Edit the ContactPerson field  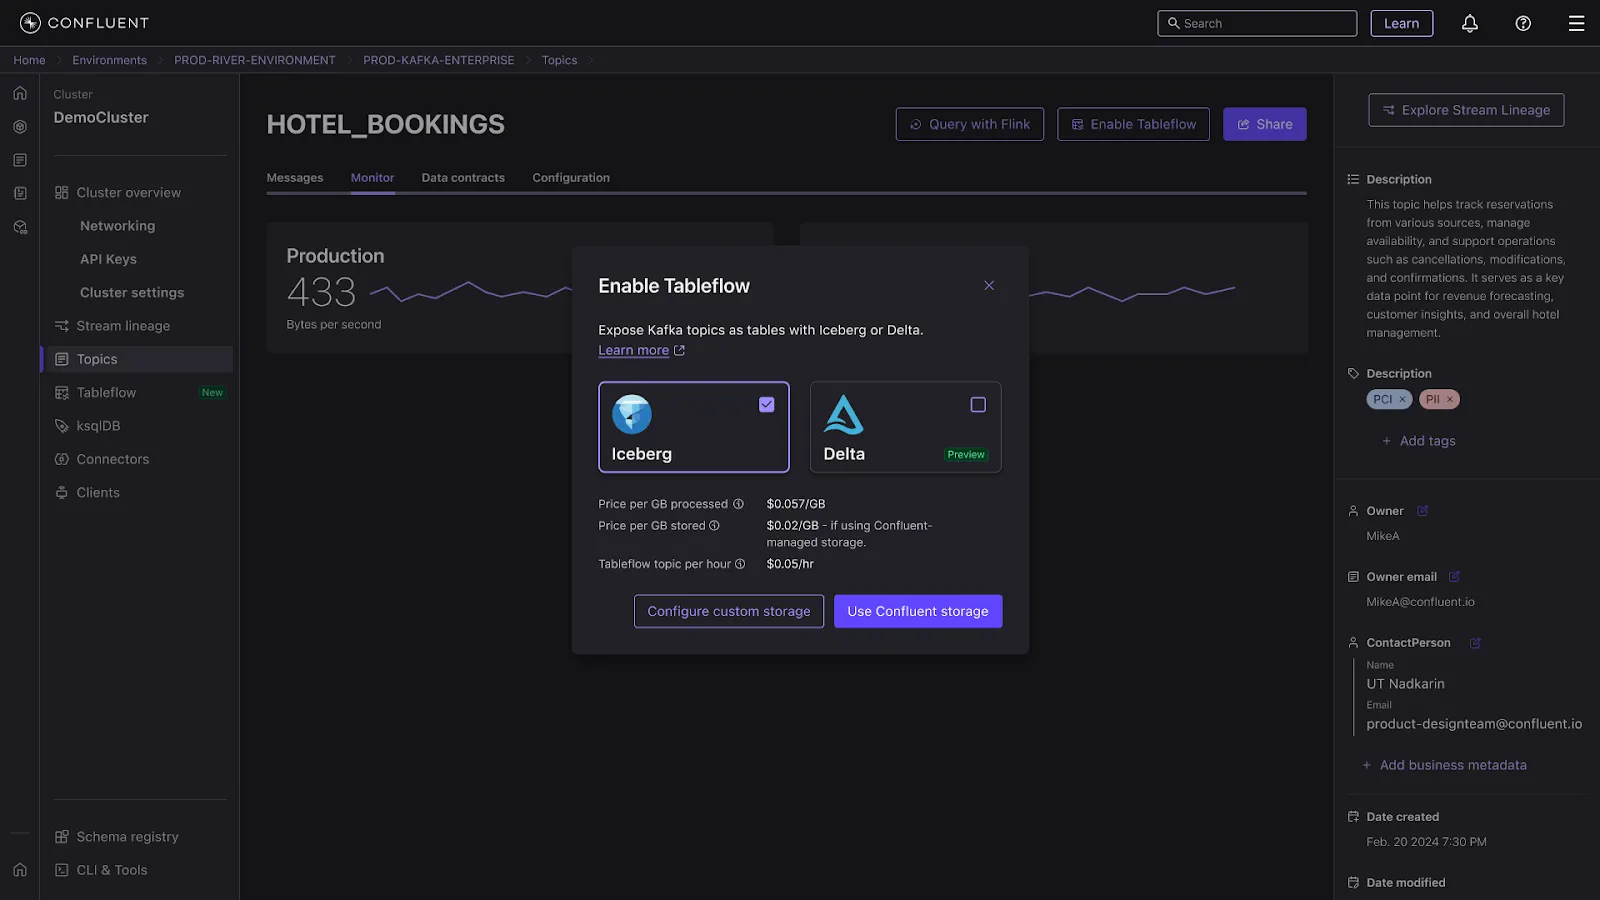1475,643
